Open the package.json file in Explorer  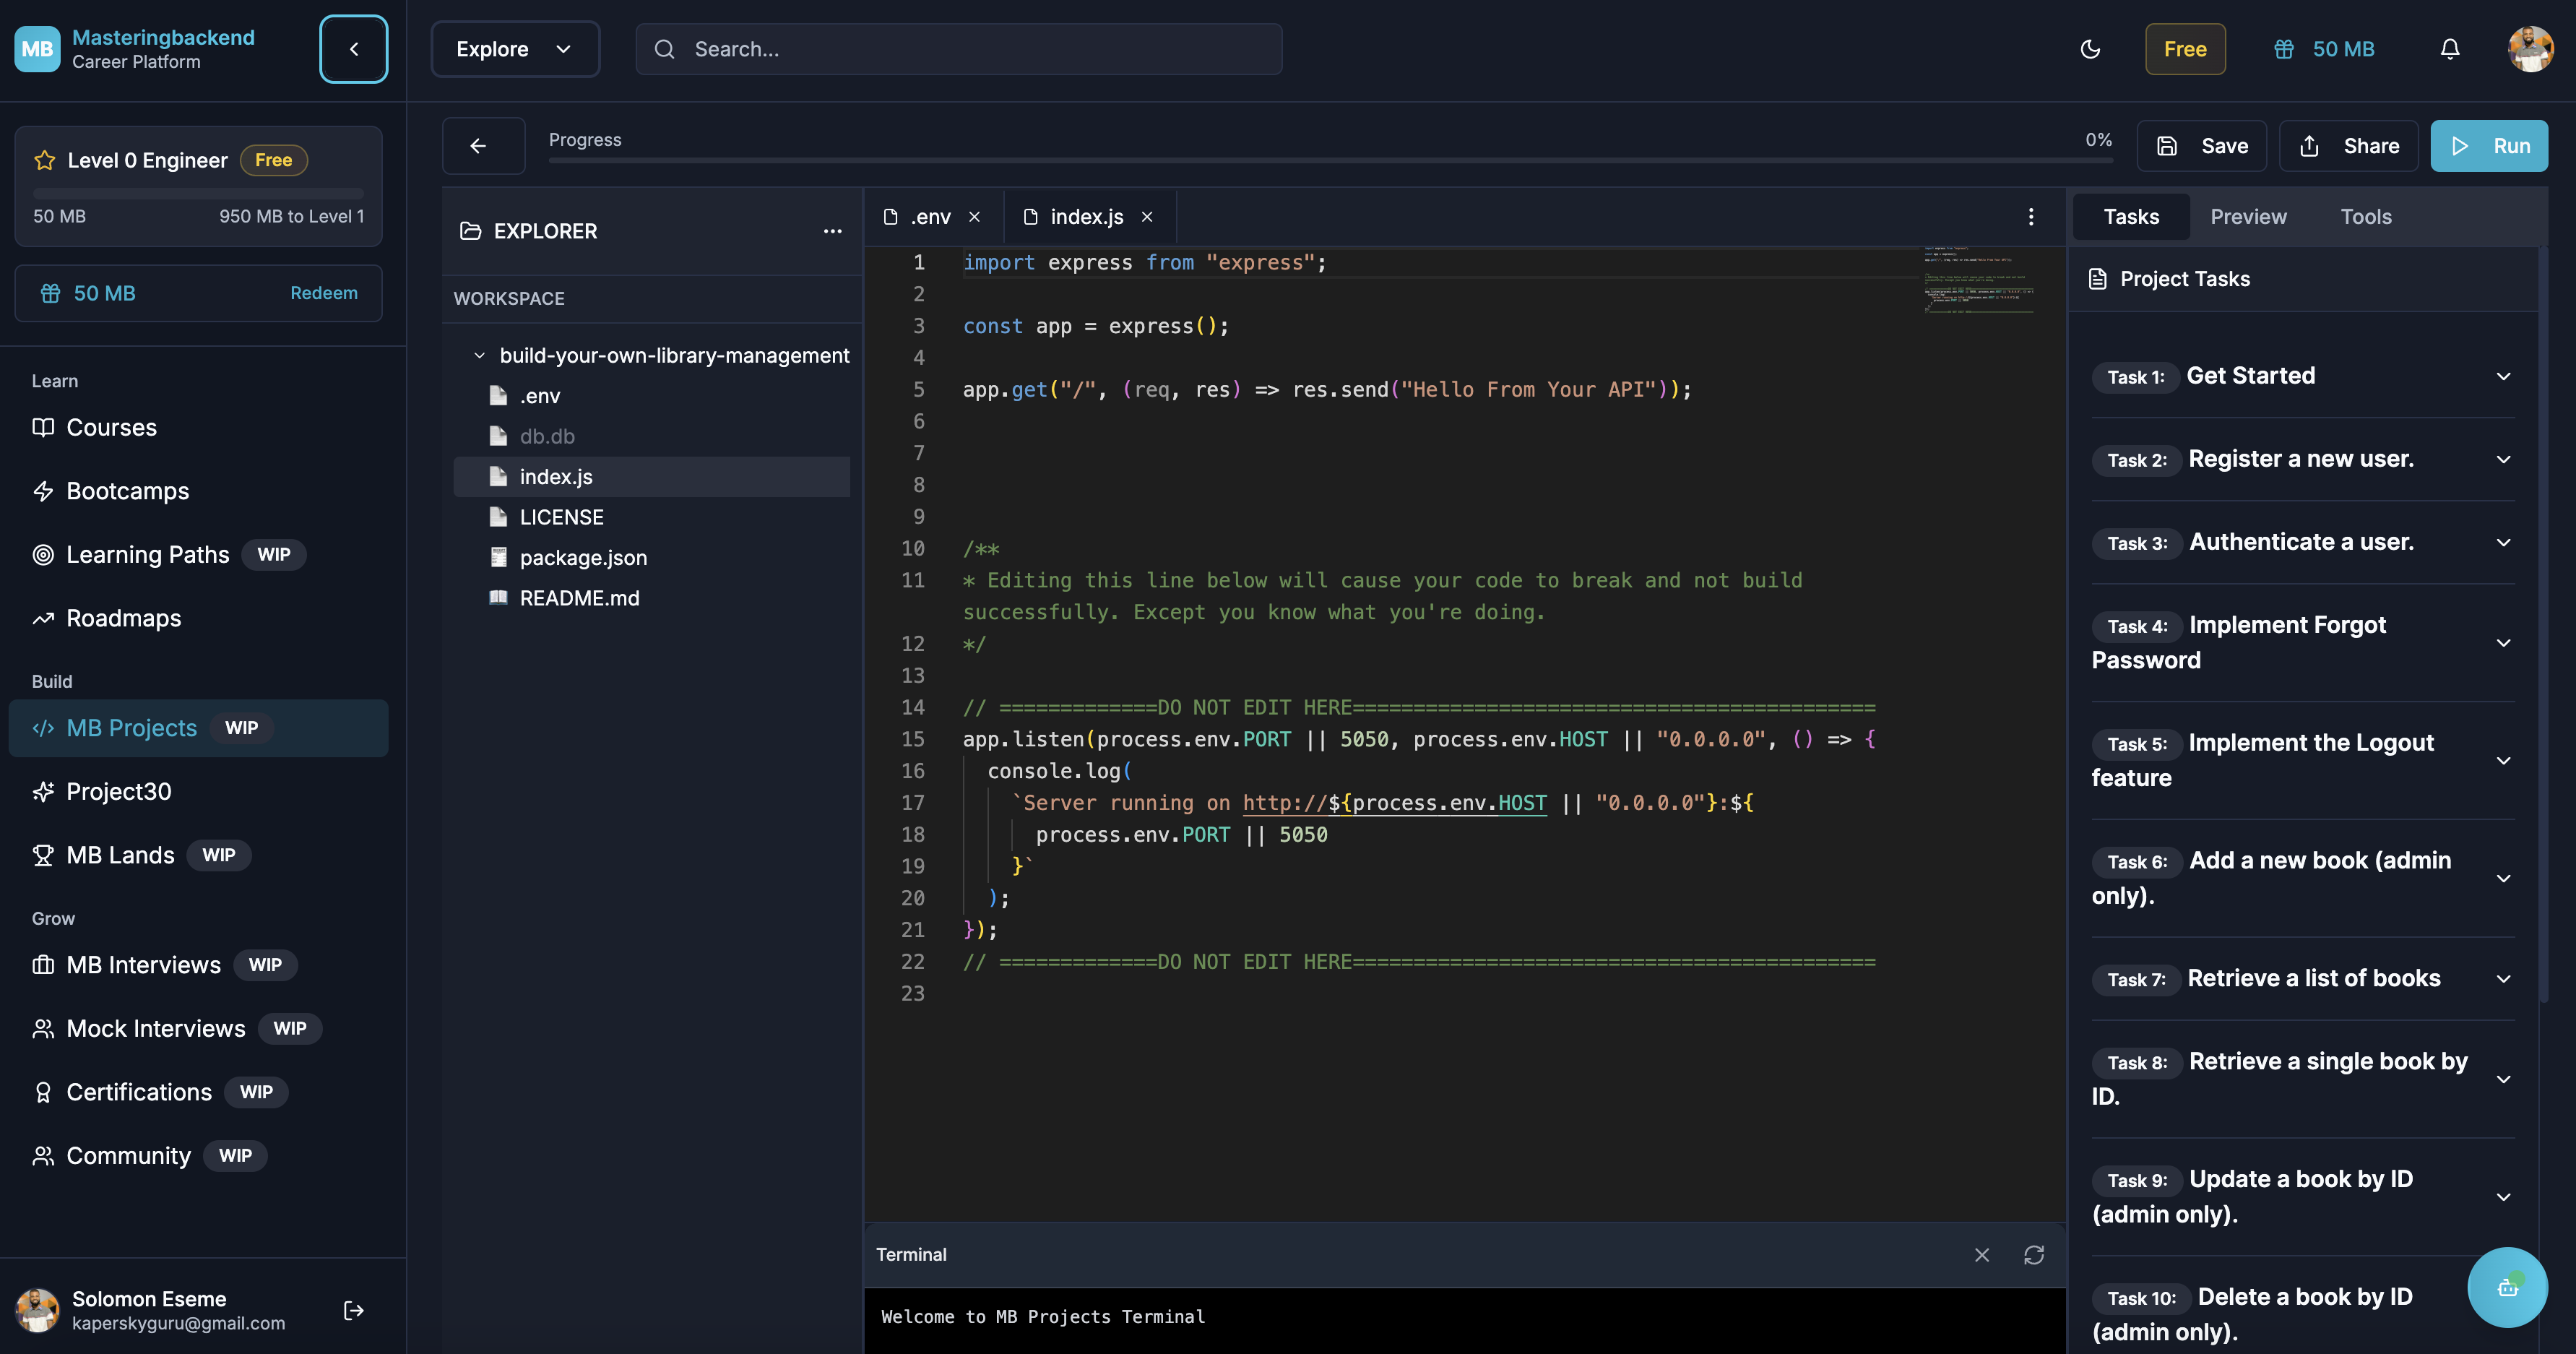coord(583,557)
